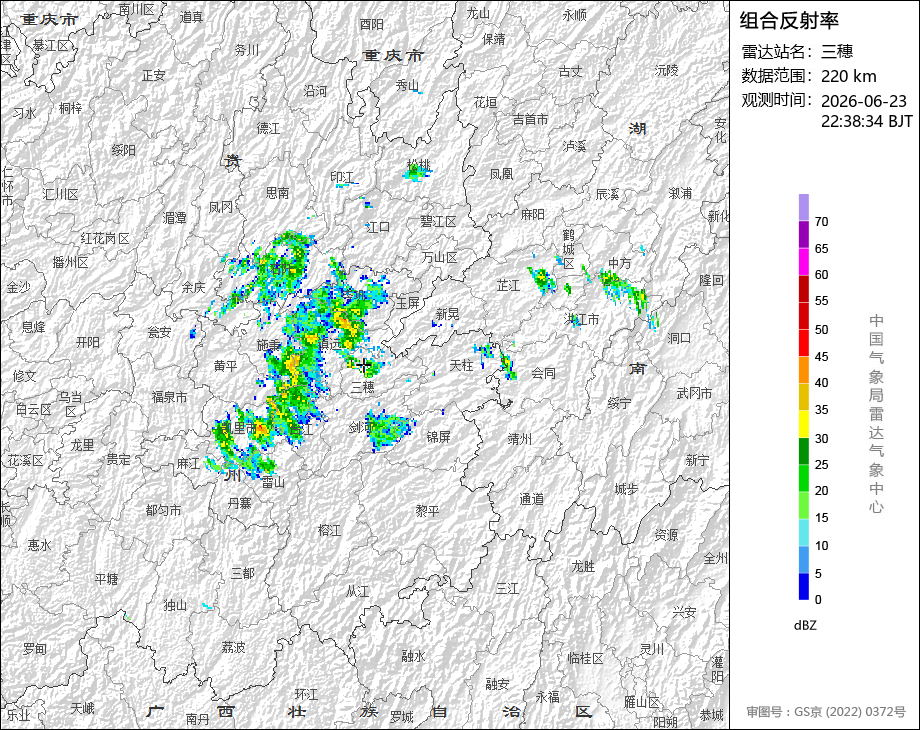Click the 天柱 county label
This screenshot has width=920, height=730.
tap(461, 365)
